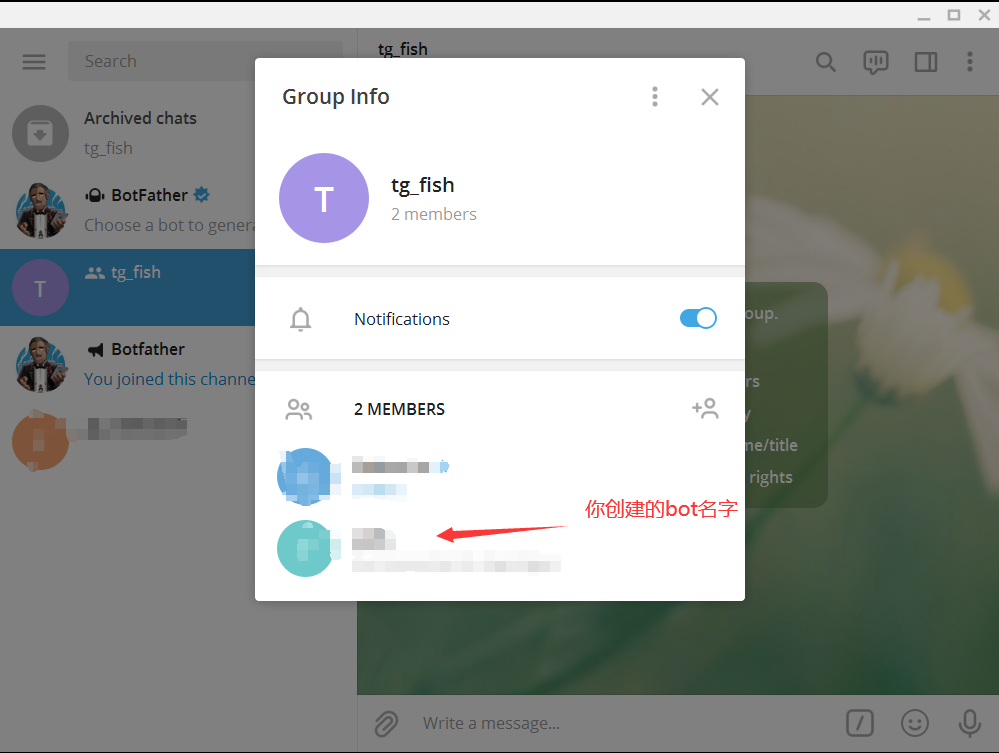Click the Botfather channel avatar
Screen dimensions: 999x753
pyautogui.click(x=40, y=364)
